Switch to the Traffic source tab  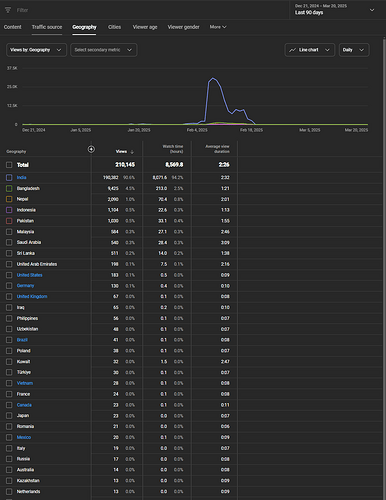point(47,27)
